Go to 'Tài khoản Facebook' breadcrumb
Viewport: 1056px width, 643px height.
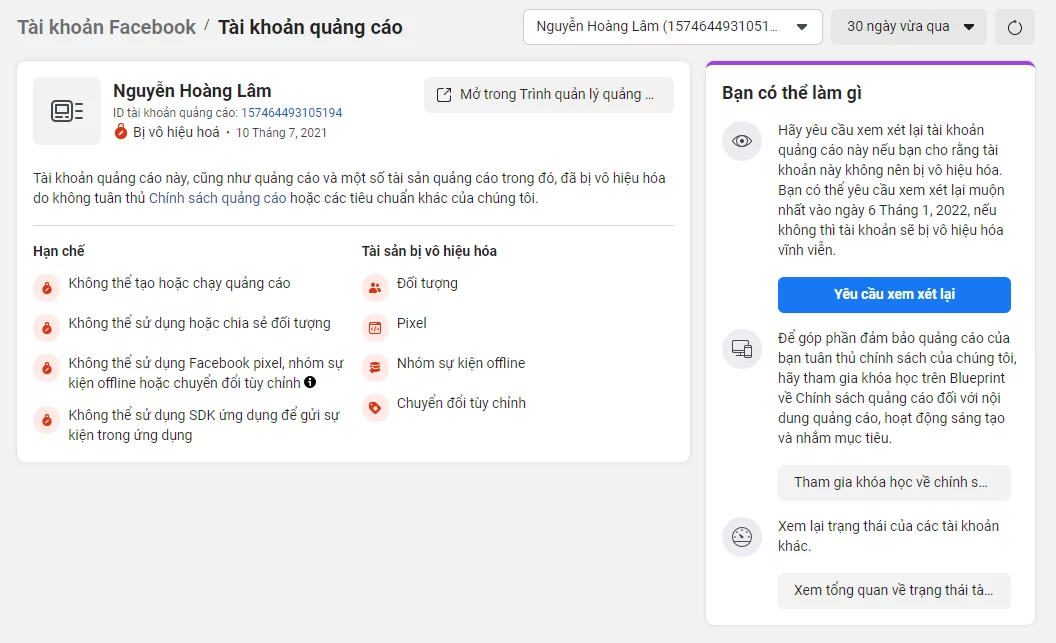pos(107,27)
